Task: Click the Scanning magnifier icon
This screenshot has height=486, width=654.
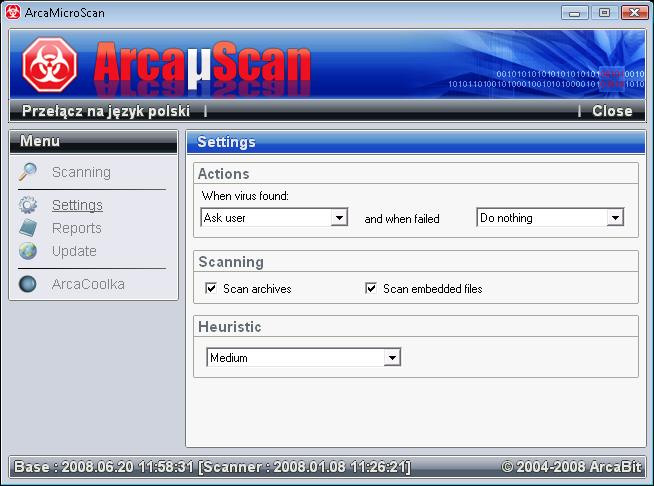Action: point(28,171)
